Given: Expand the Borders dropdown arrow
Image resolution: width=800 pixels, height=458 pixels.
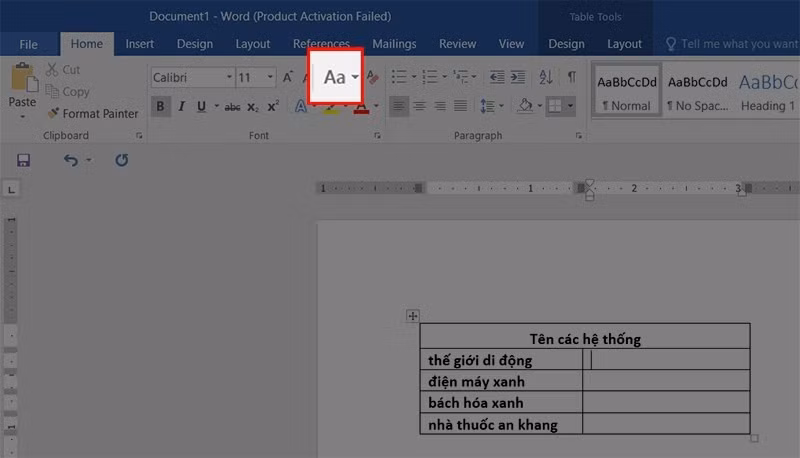Looking at the screenshot, I should point(570,106).
